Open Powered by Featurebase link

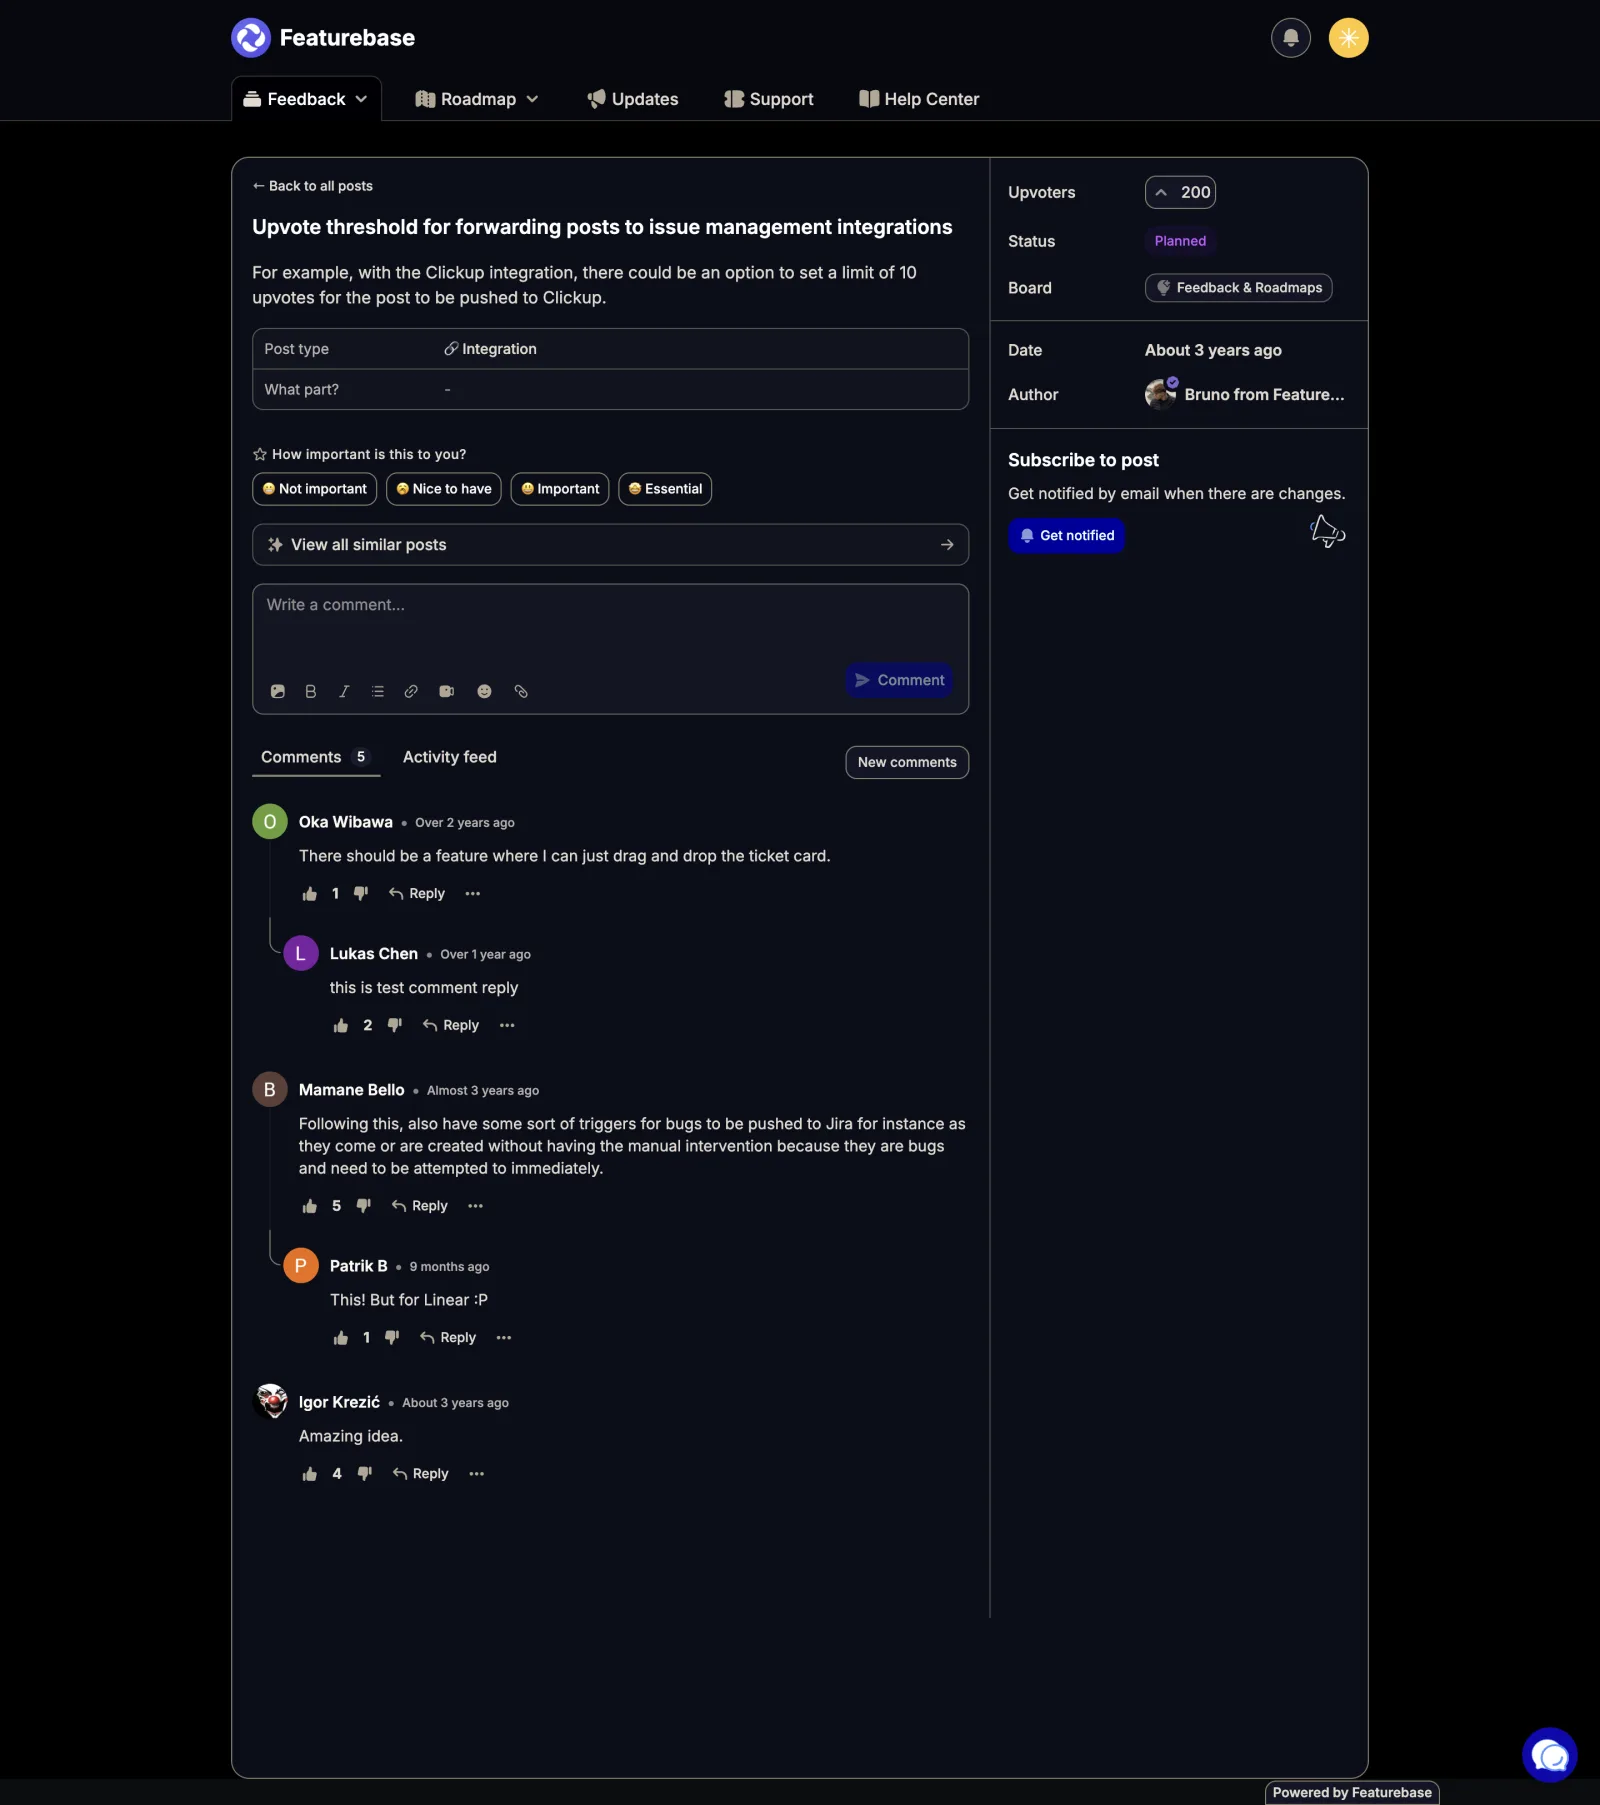pyautogui.click(x=1352, y=1793)
